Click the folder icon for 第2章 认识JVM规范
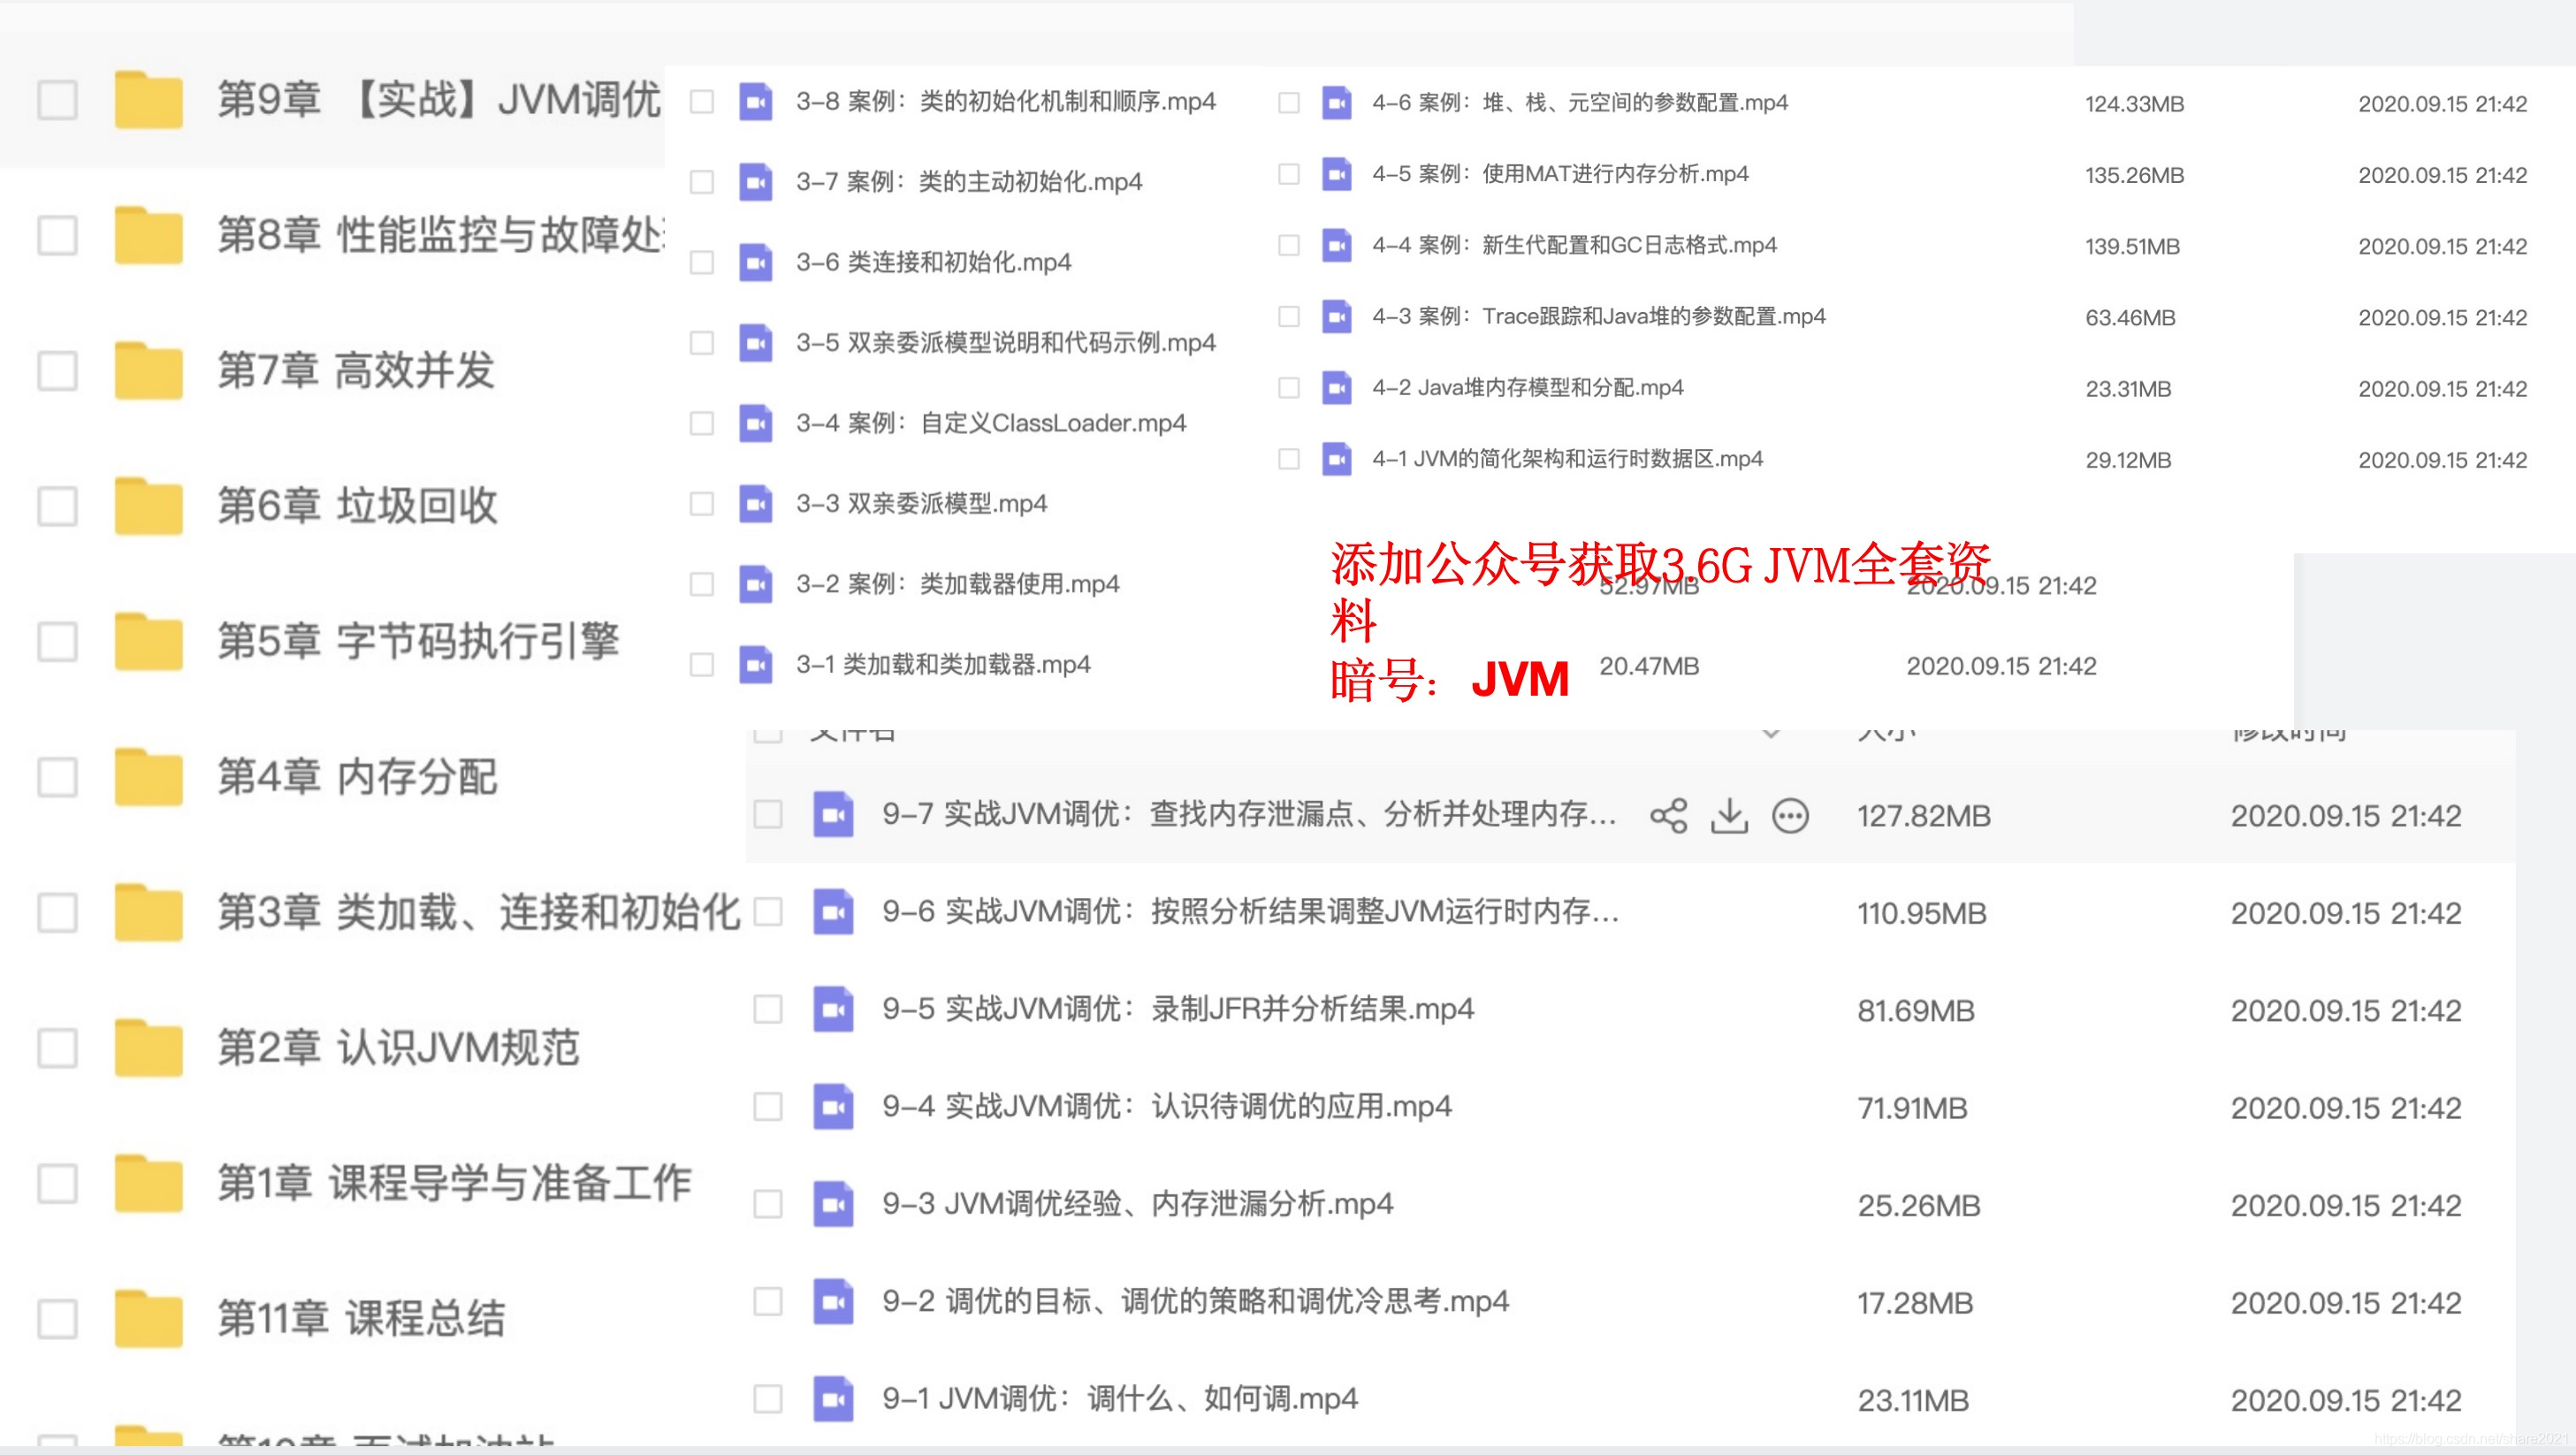2576x1455 pixels. pyautogui.click(x=148, y=1046)
